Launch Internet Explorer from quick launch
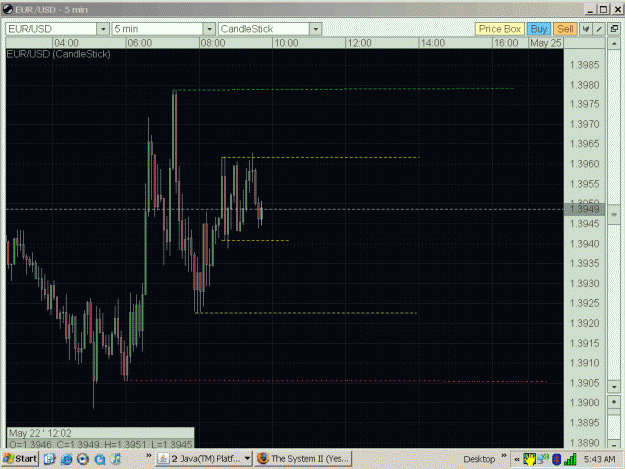 coord(66,459)
